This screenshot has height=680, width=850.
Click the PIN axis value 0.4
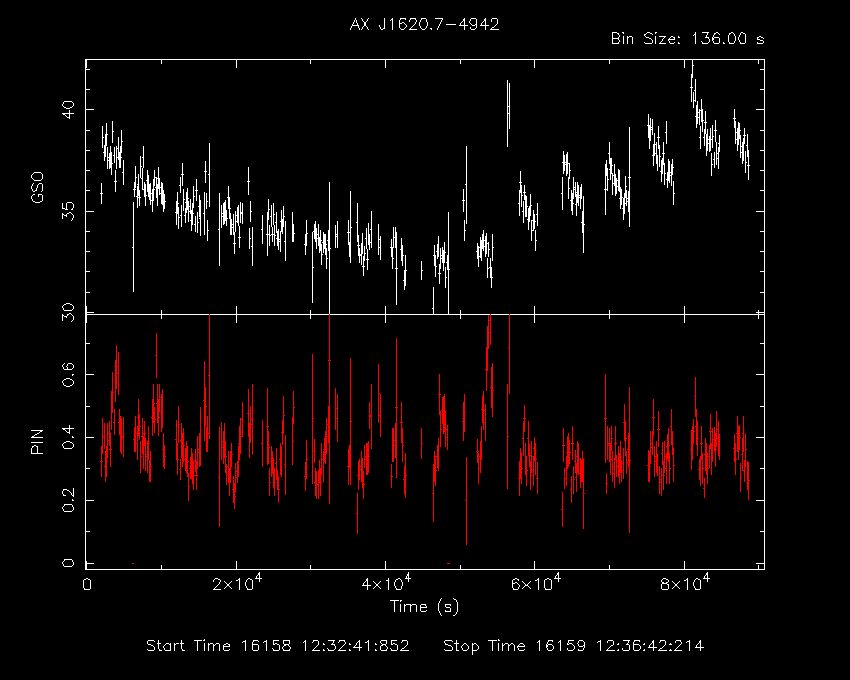pyautogui.click(x=69, y=438)
